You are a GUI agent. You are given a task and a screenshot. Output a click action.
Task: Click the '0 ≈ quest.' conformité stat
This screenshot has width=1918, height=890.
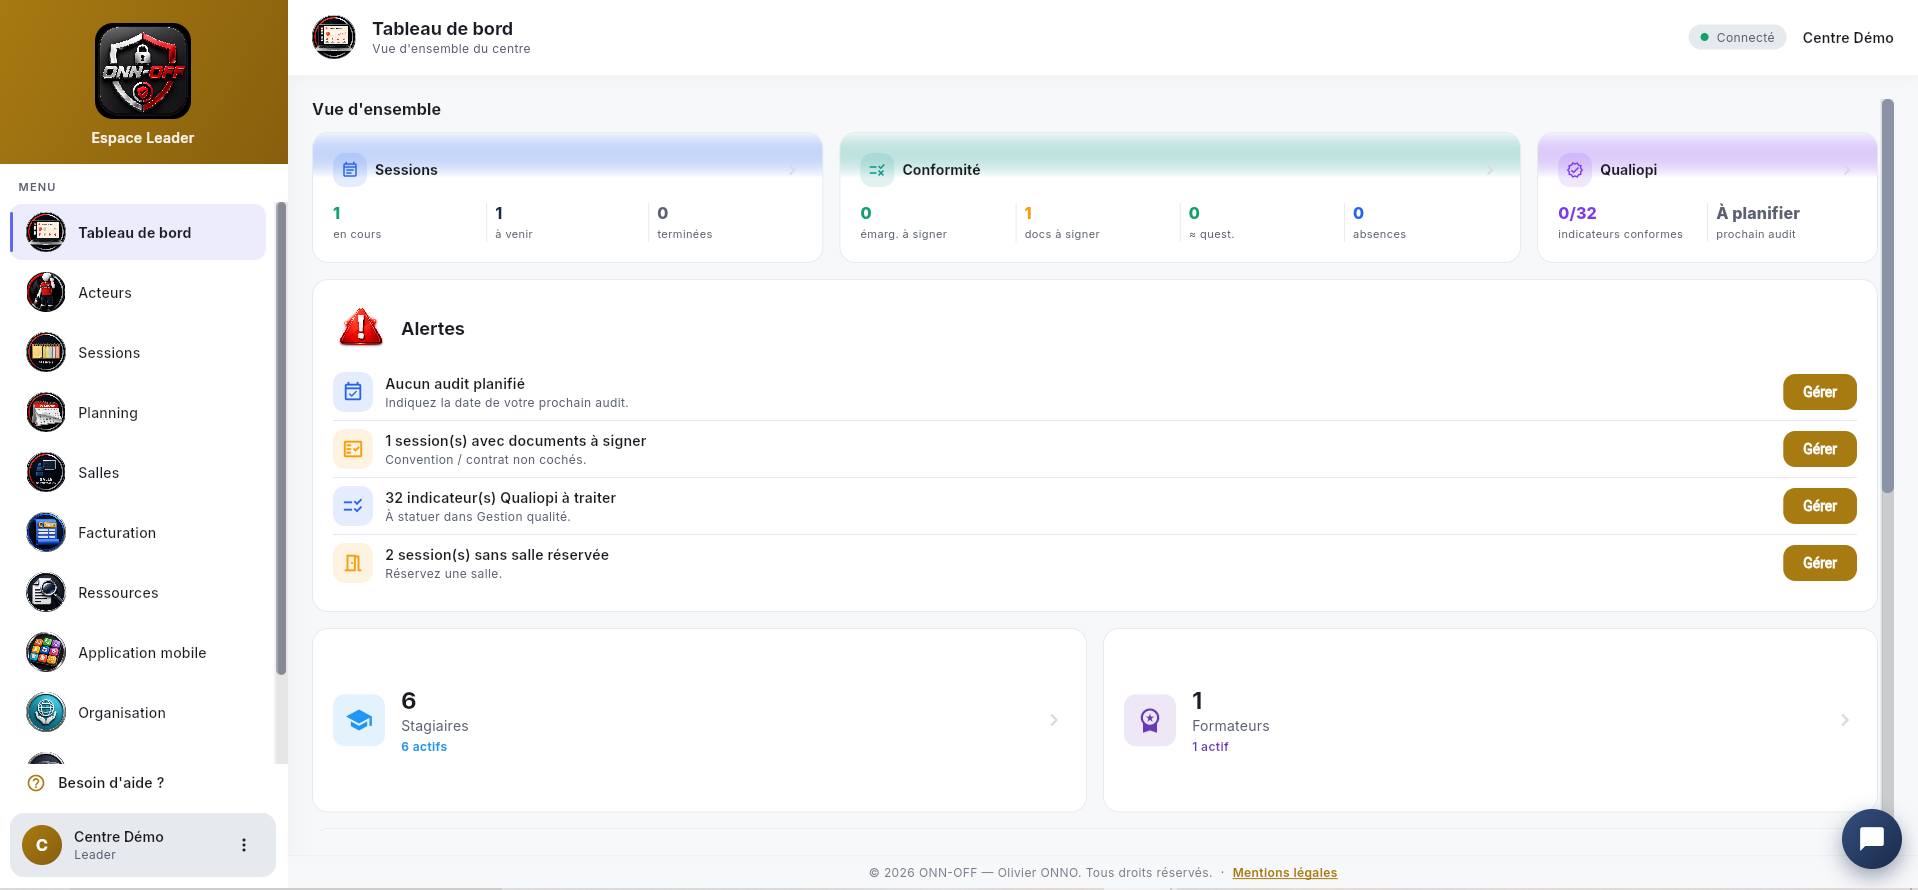[x=1211, y=222]
